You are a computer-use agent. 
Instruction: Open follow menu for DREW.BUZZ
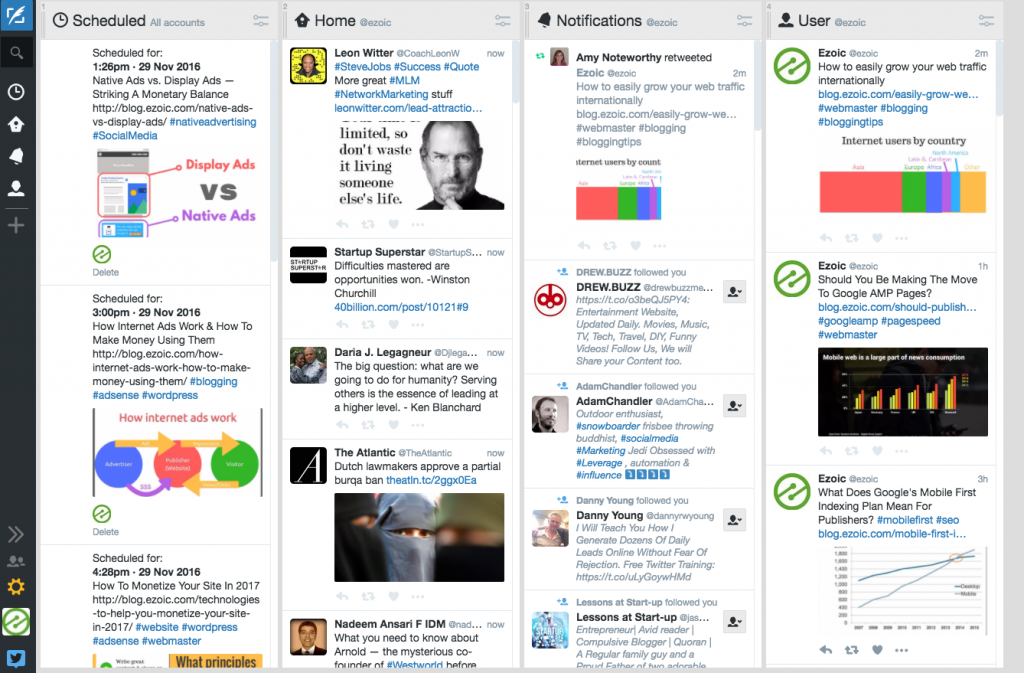click(735, 292)
